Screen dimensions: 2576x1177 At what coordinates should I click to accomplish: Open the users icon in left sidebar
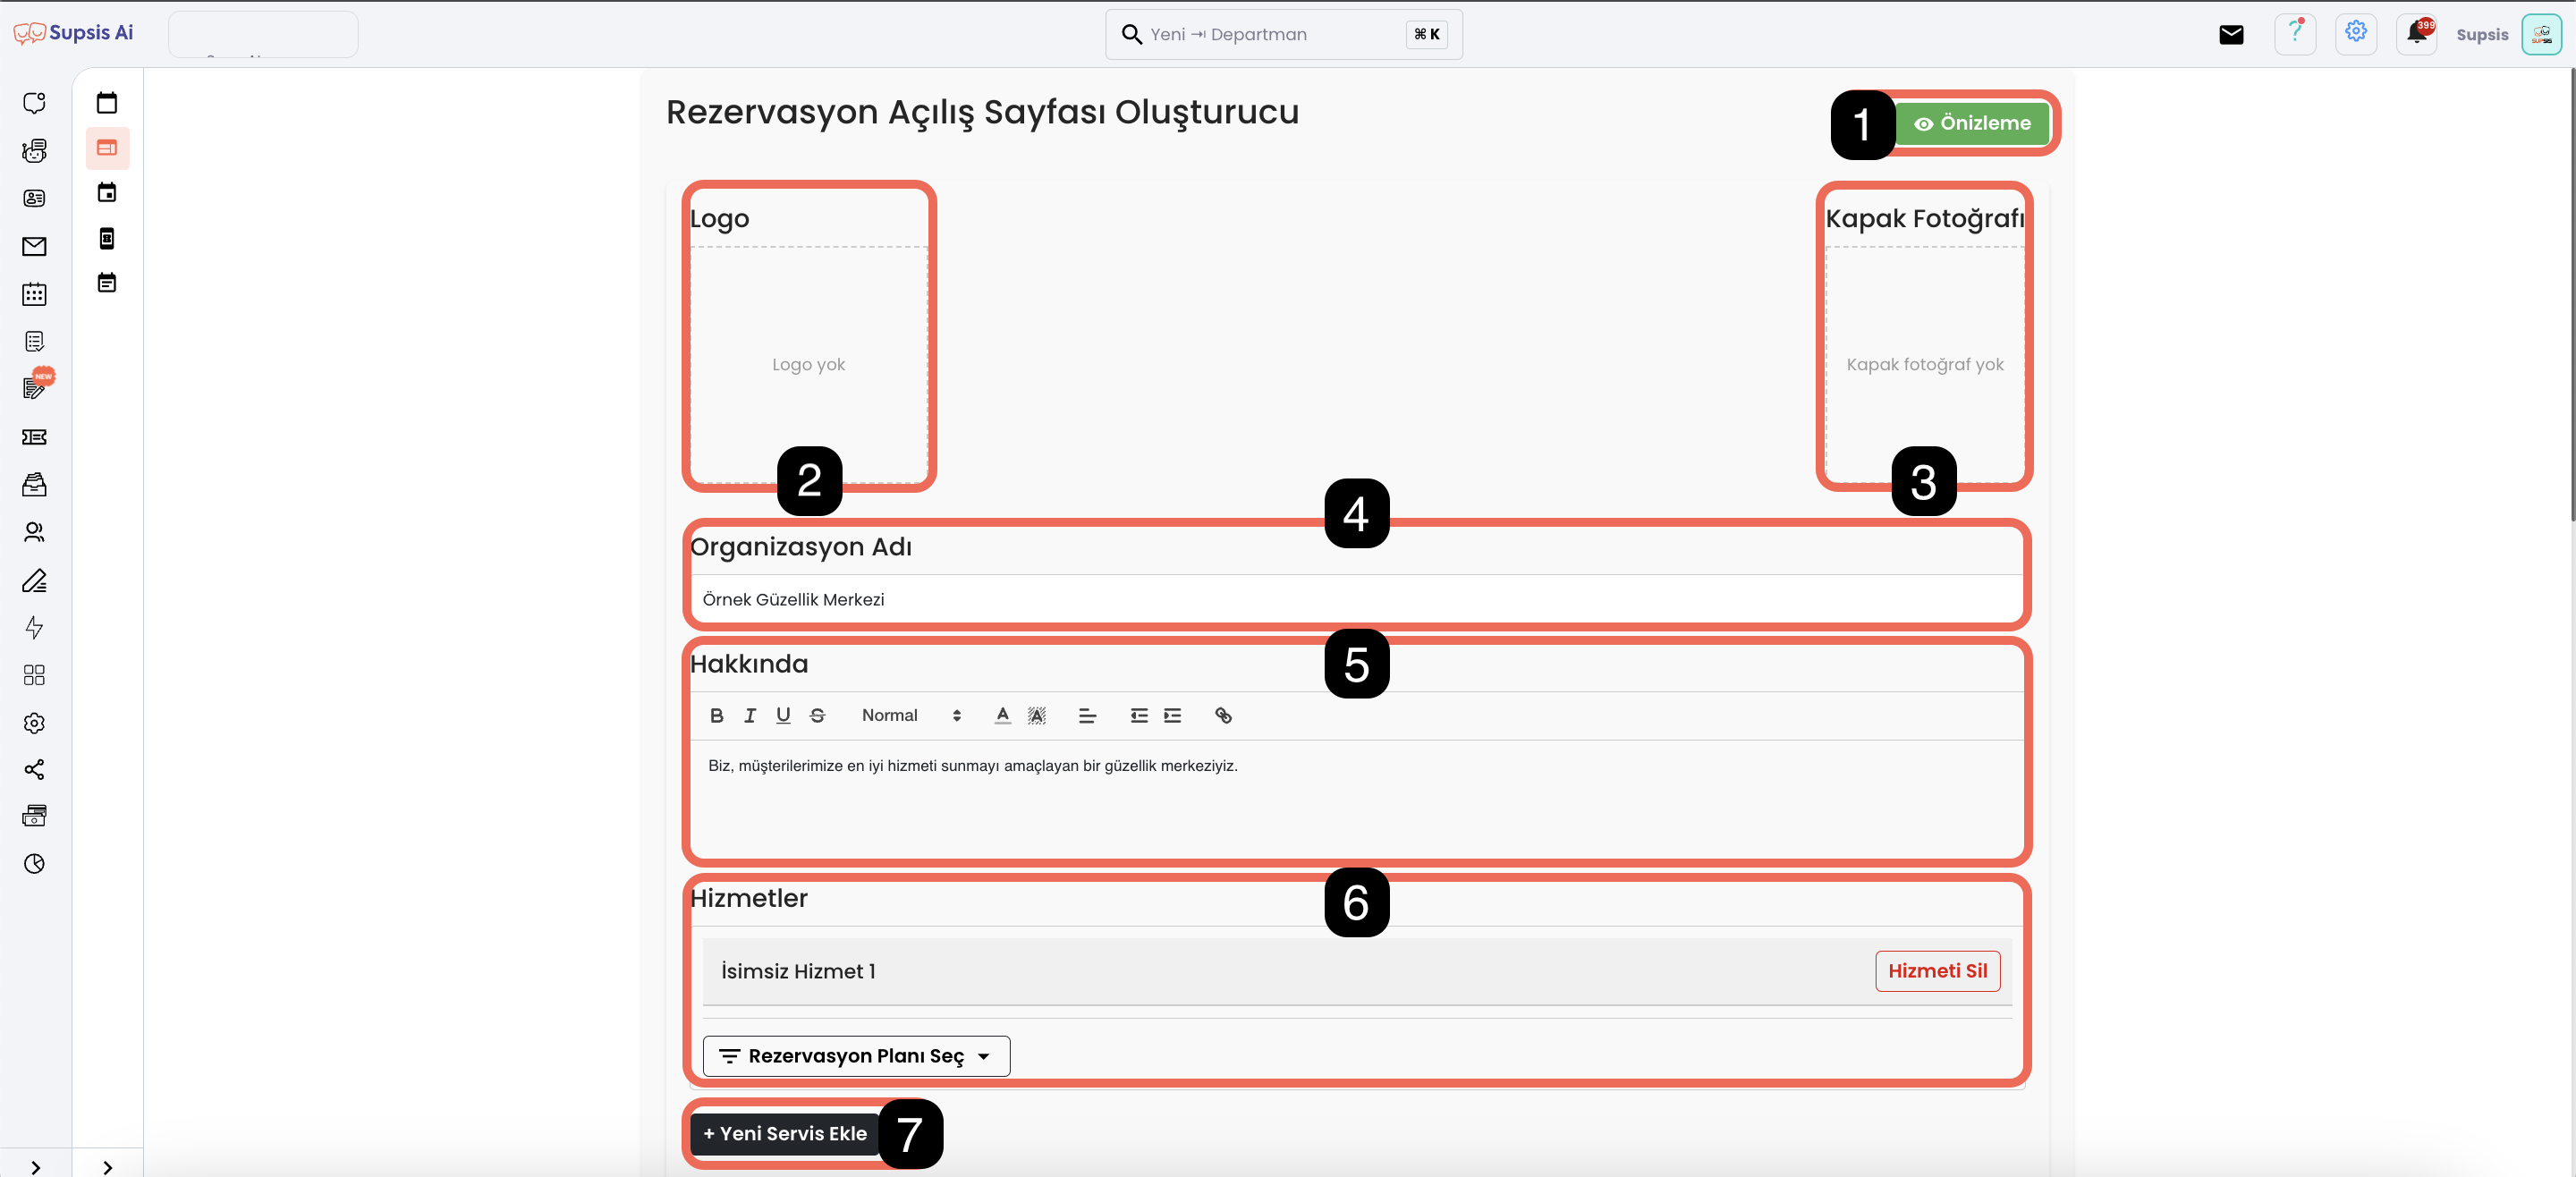34,532
